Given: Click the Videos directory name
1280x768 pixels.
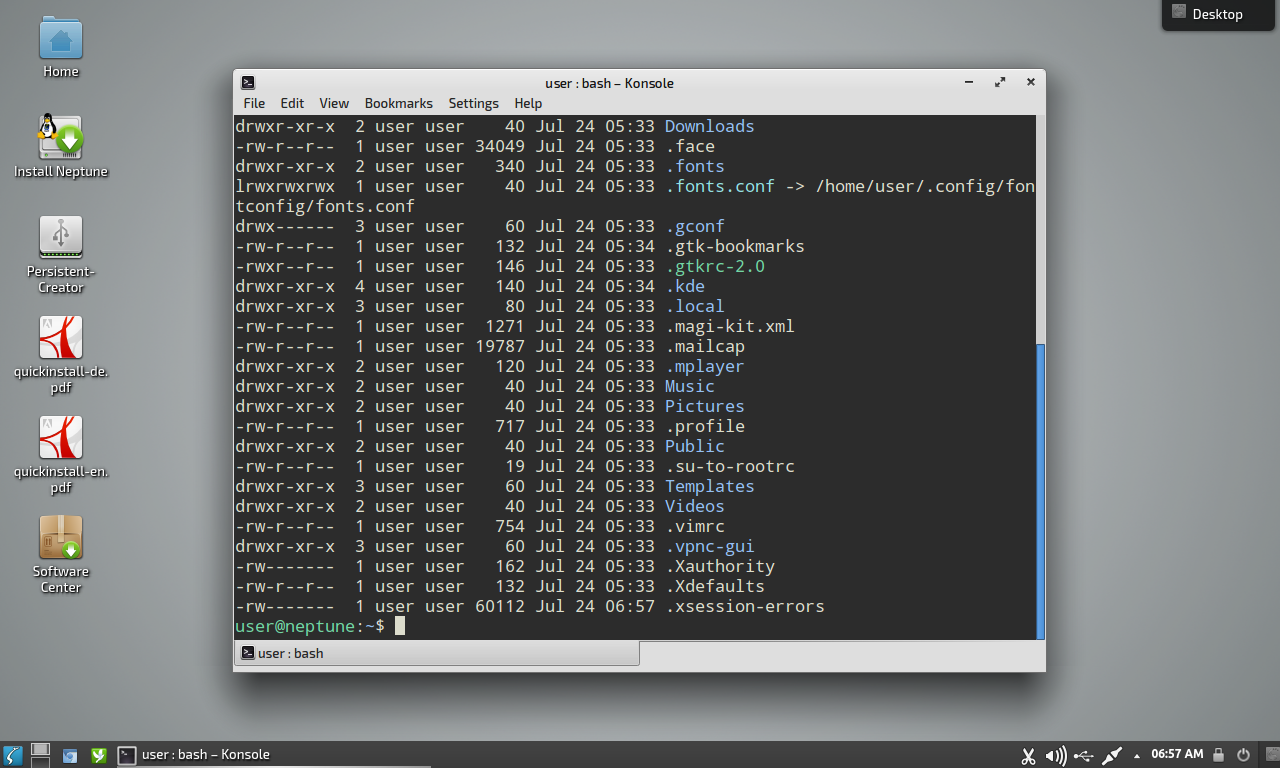Looking at the screenshot, I should [694, 506].
